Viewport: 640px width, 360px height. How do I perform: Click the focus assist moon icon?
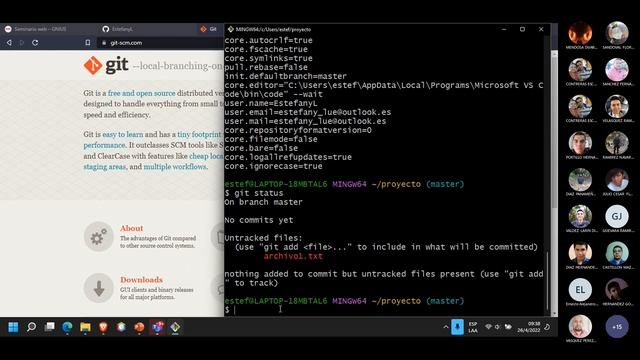pos(547,327)
